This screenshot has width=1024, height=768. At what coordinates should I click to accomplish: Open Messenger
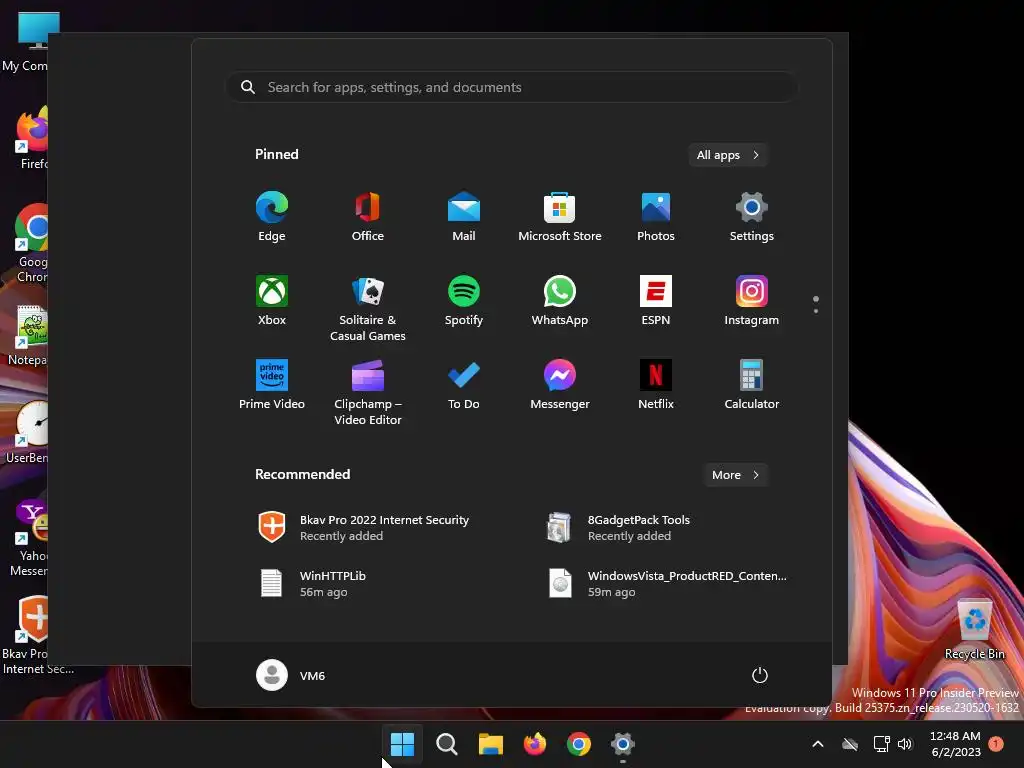560,385
